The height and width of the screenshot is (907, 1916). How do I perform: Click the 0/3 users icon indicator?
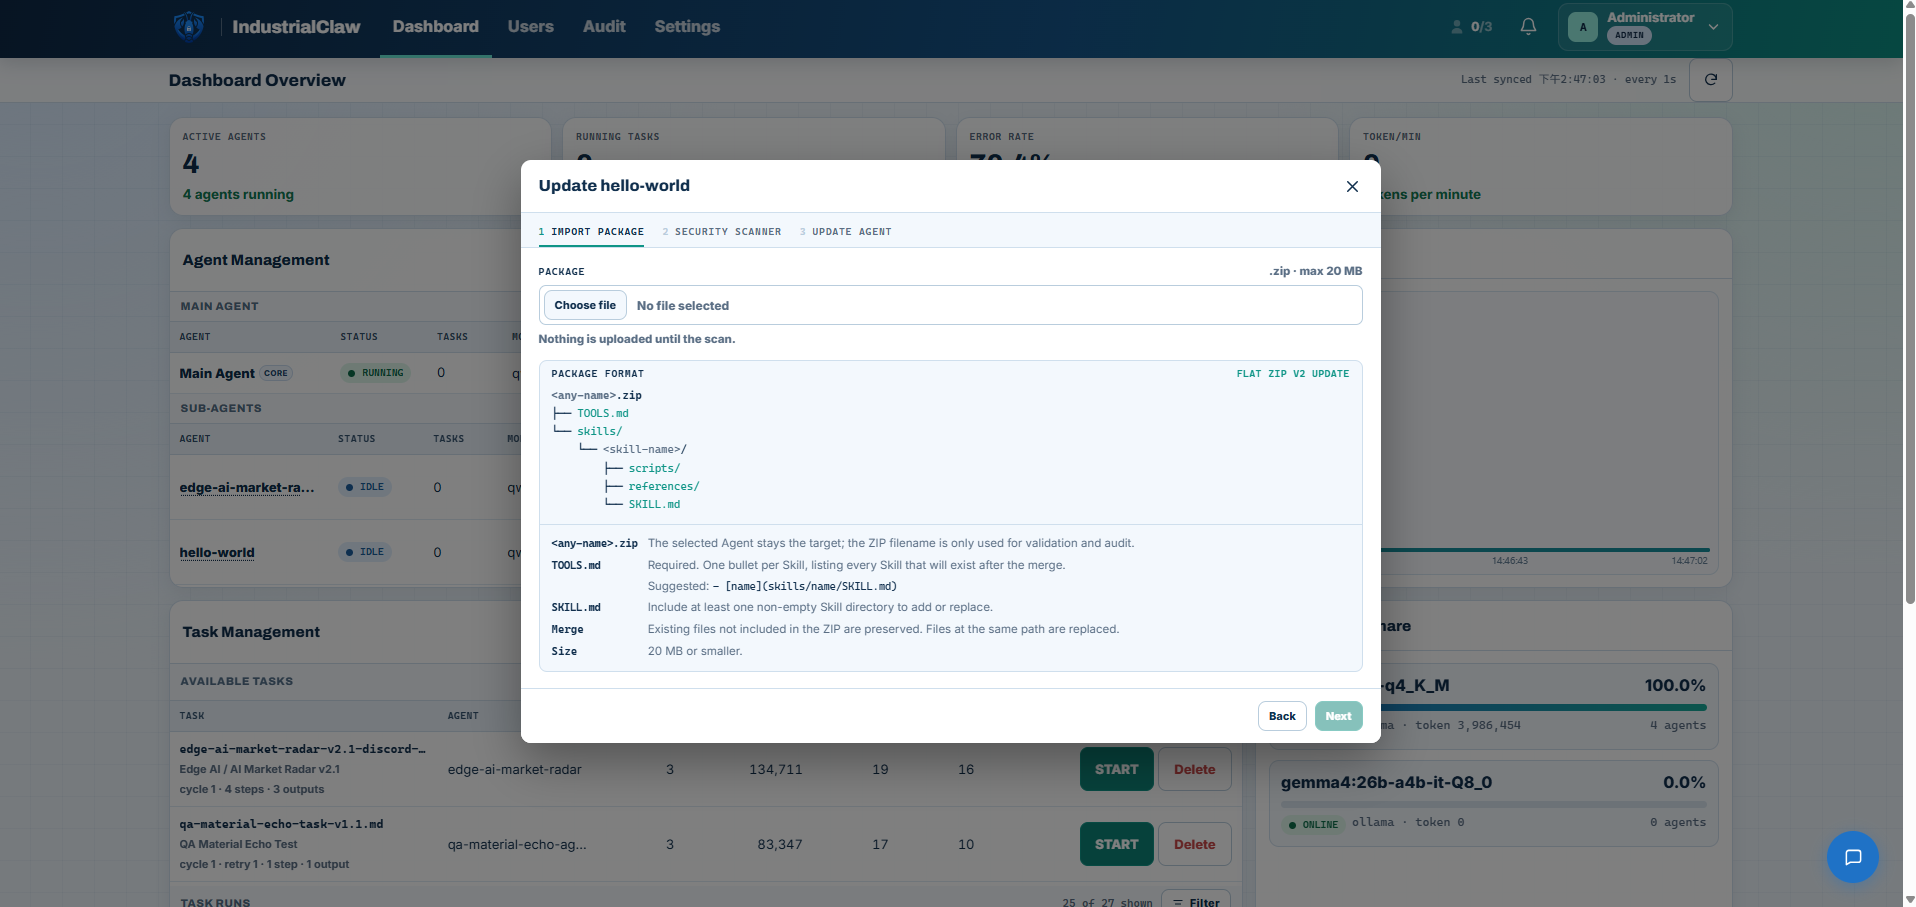click(1472, 27)
